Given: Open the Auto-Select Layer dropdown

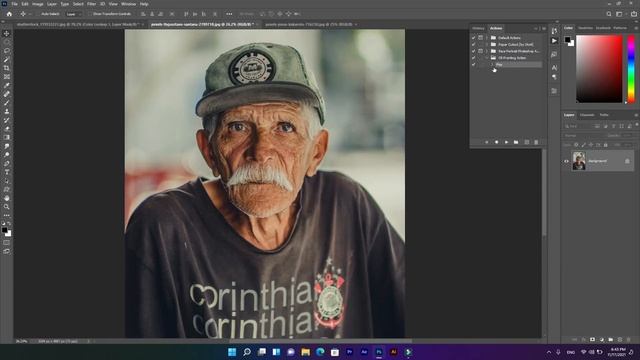Looking at the screenshot, I should [73, 14].
